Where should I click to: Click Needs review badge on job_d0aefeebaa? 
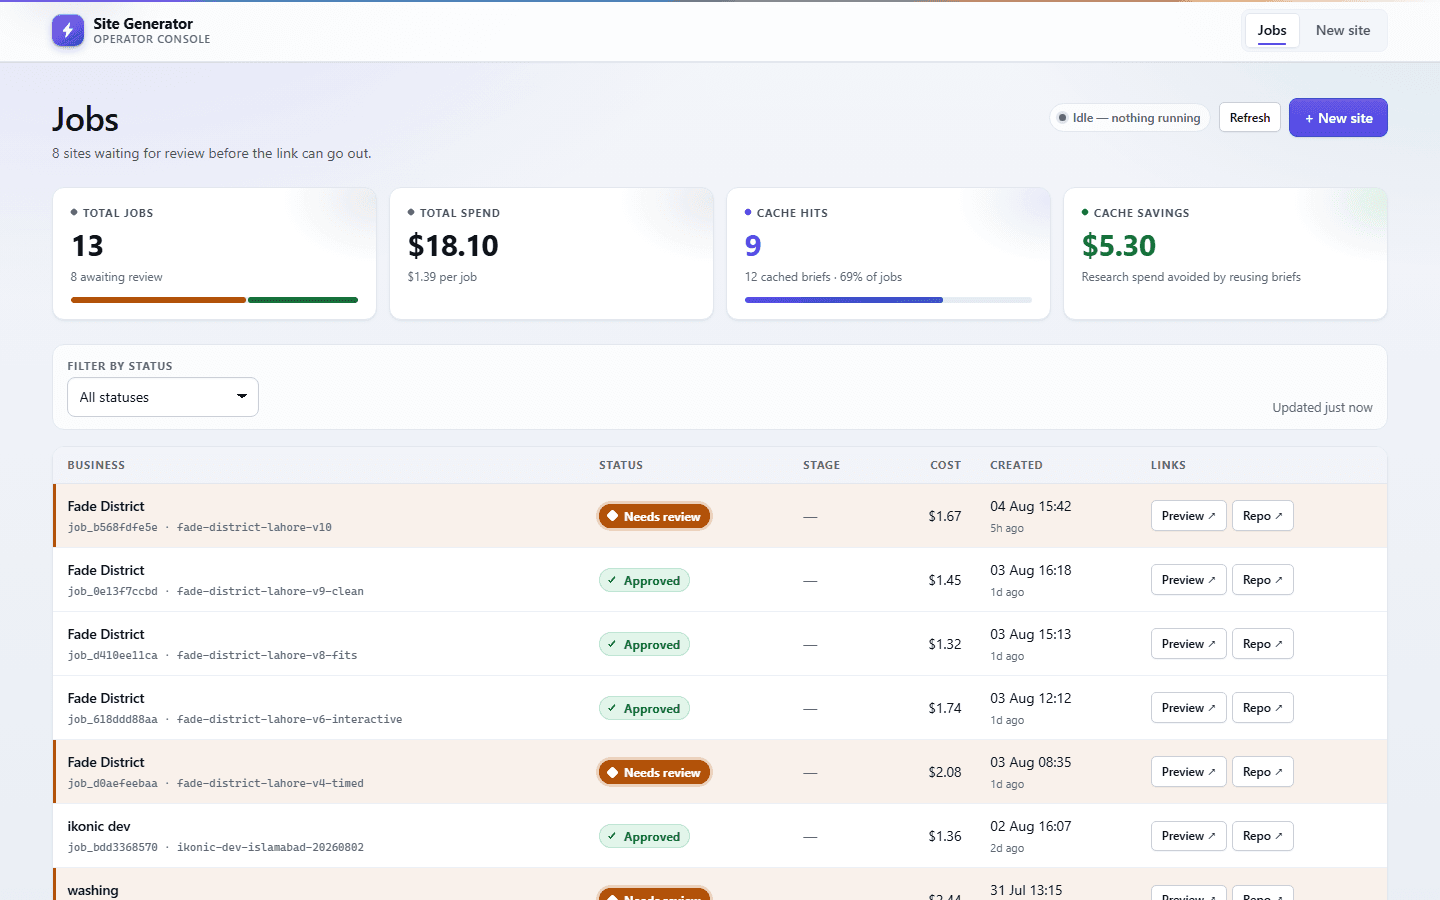654,772
